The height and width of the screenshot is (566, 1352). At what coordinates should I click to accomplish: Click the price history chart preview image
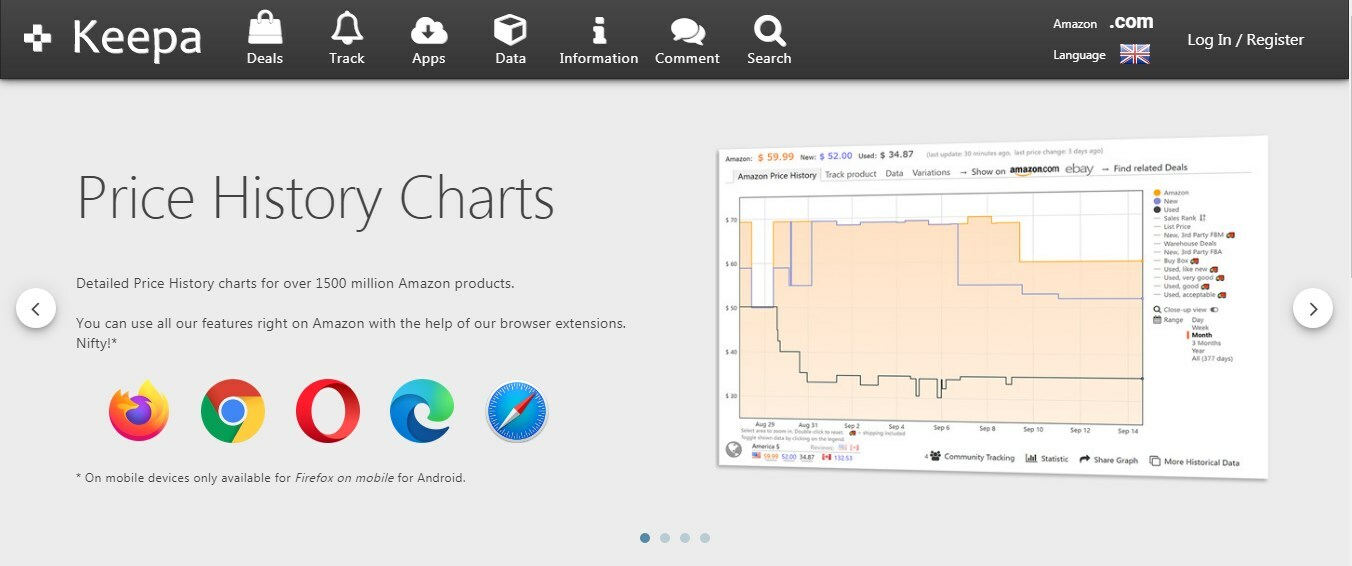pos(993,307)
